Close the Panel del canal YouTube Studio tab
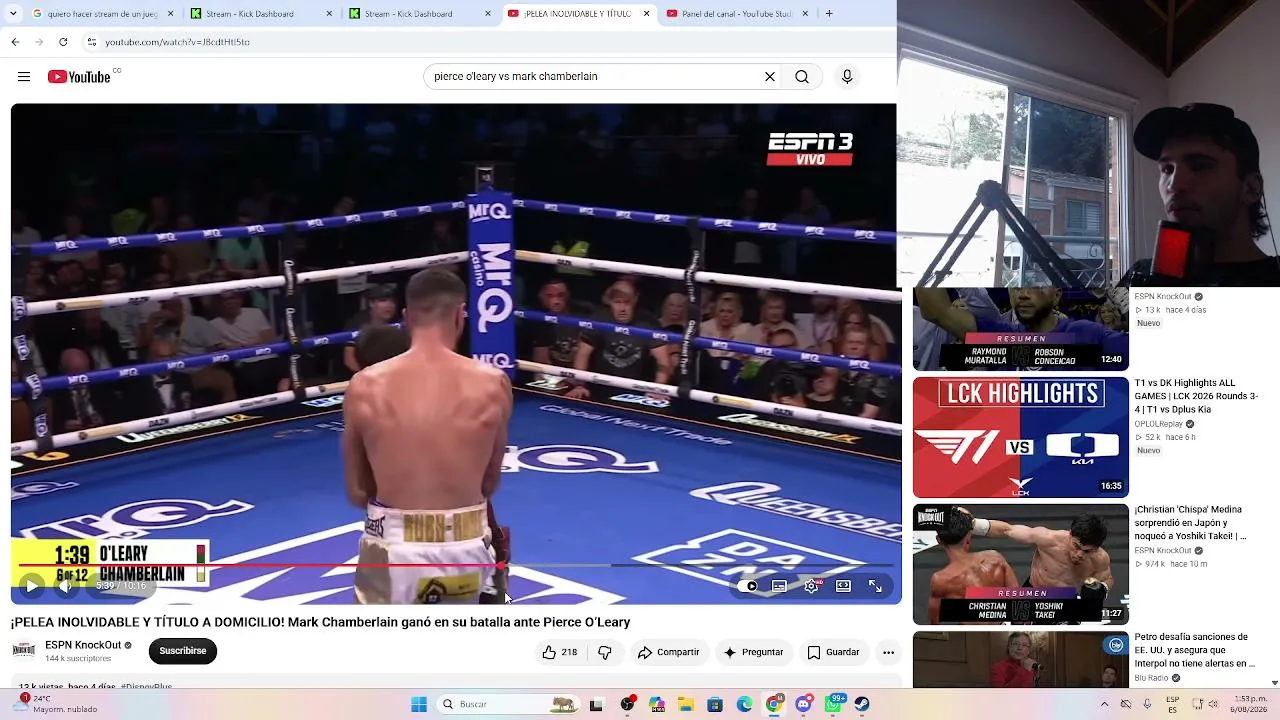This screenshot has height=720, width=1280. point(805,14)
